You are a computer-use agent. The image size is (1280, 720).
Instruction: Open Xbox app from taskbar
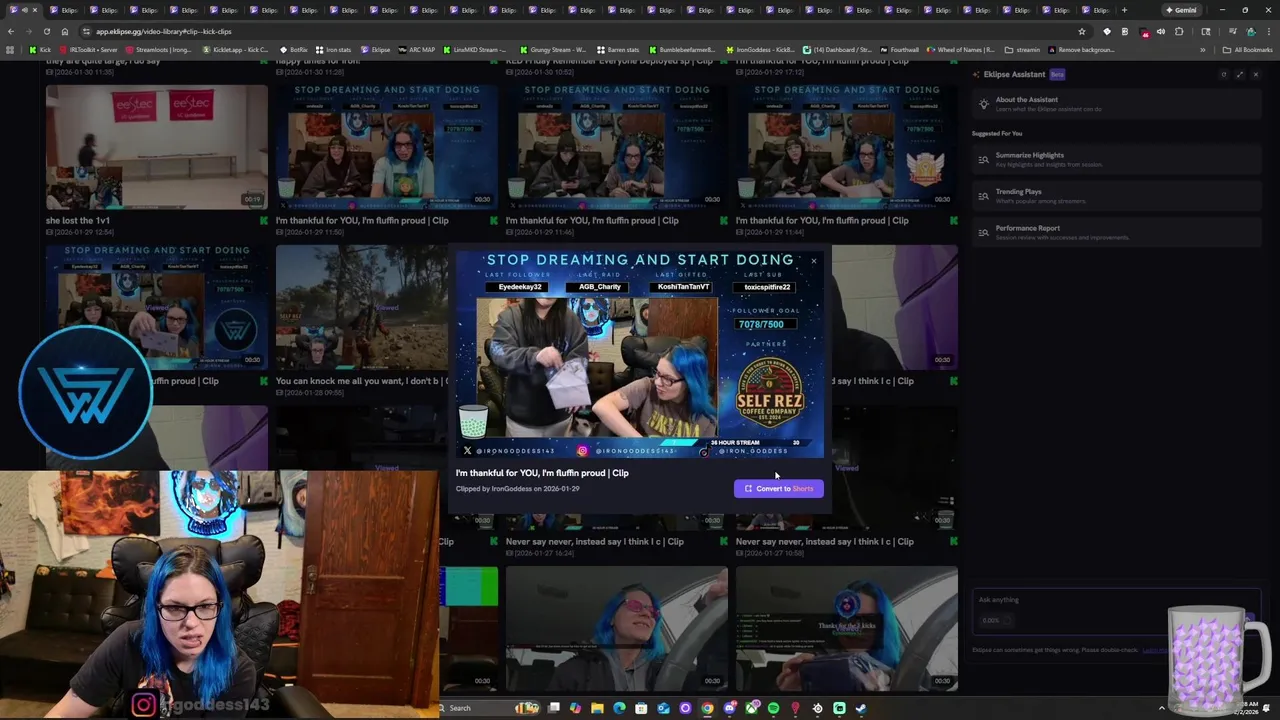tap(751, 708)
